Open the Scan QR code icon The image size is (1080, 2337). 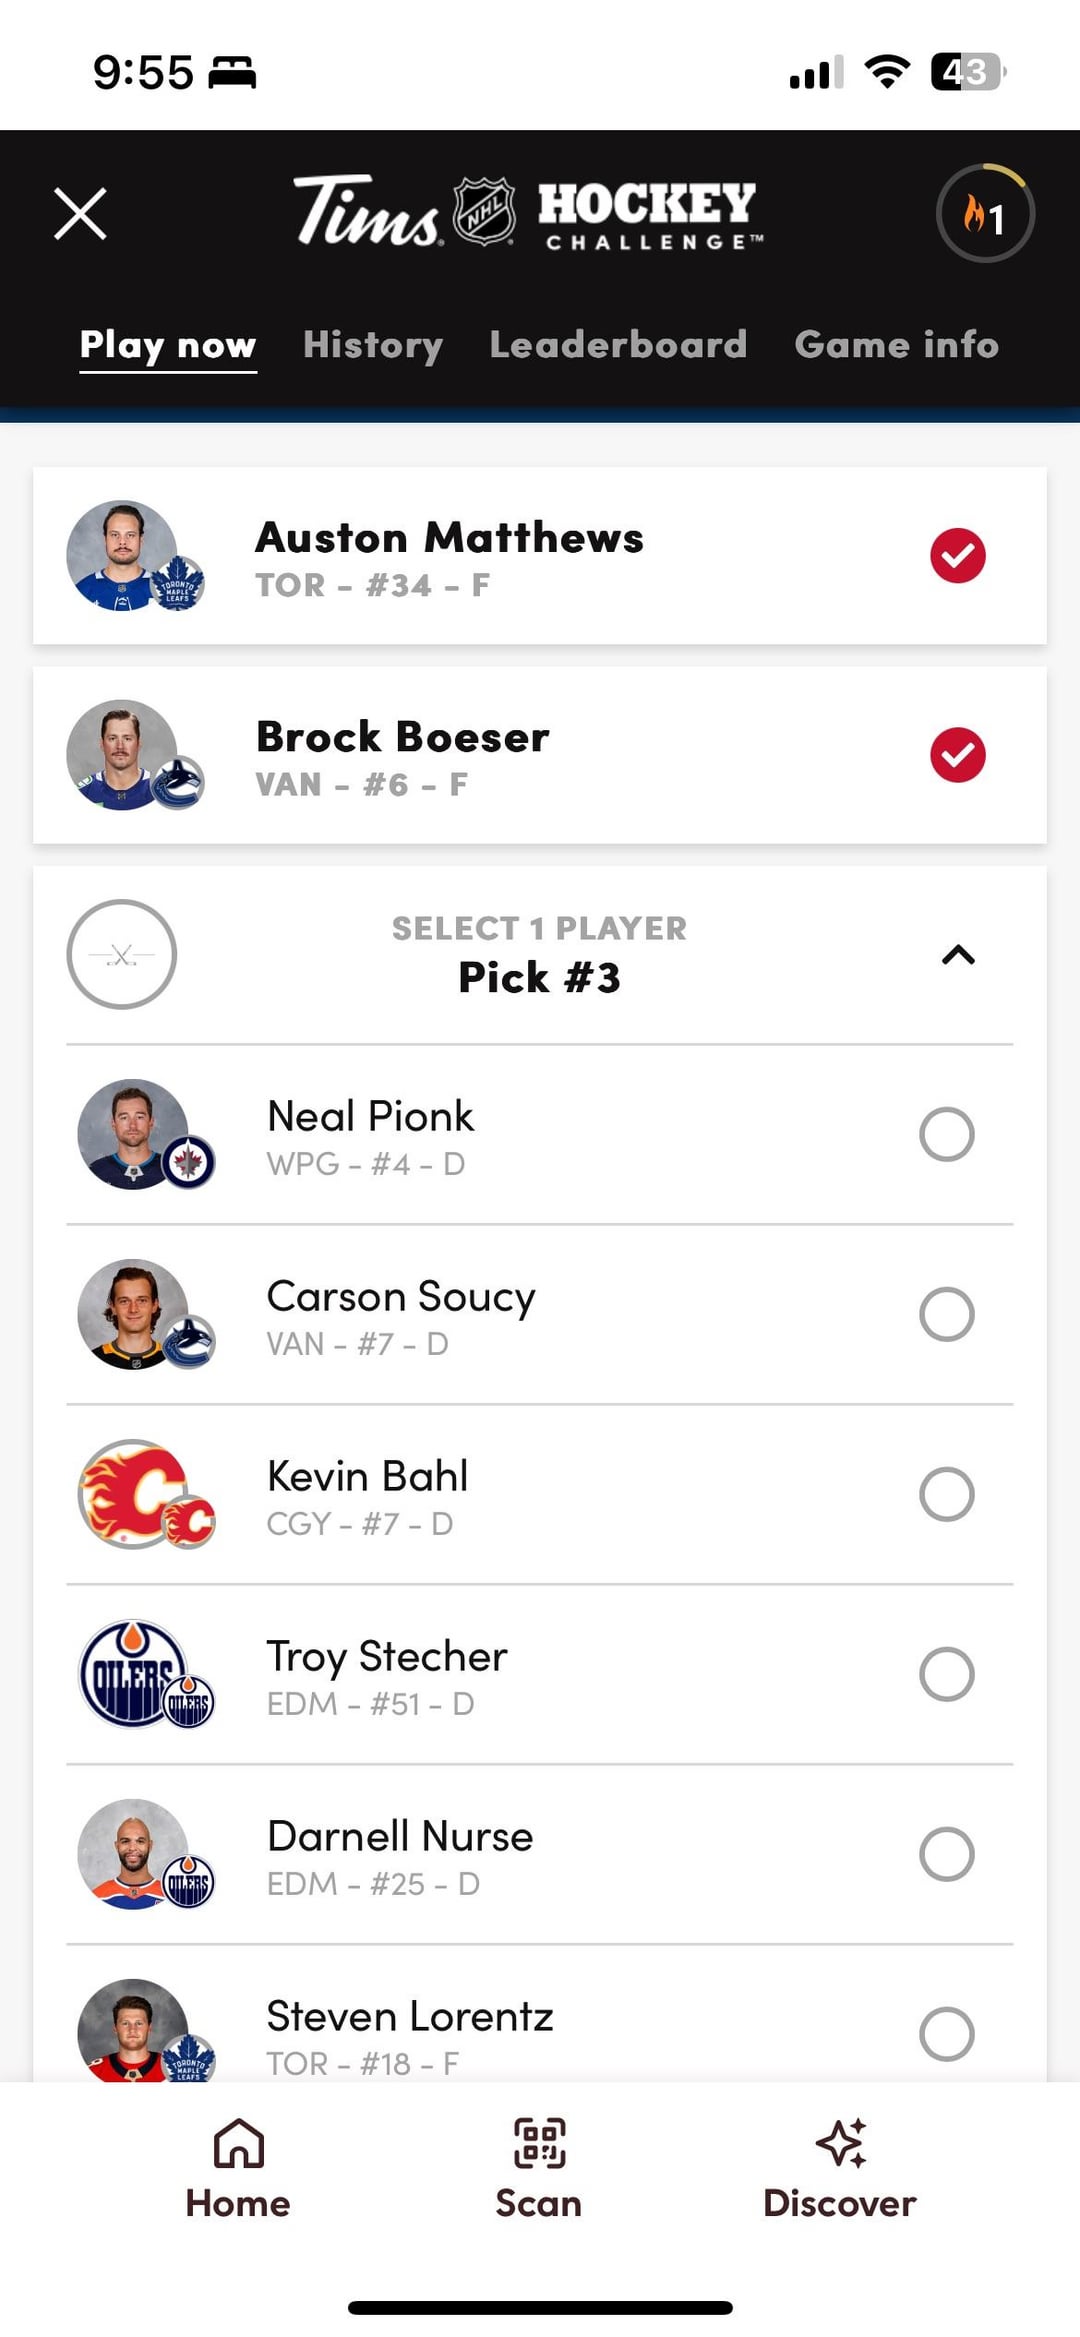click(x=539, y=2144)
